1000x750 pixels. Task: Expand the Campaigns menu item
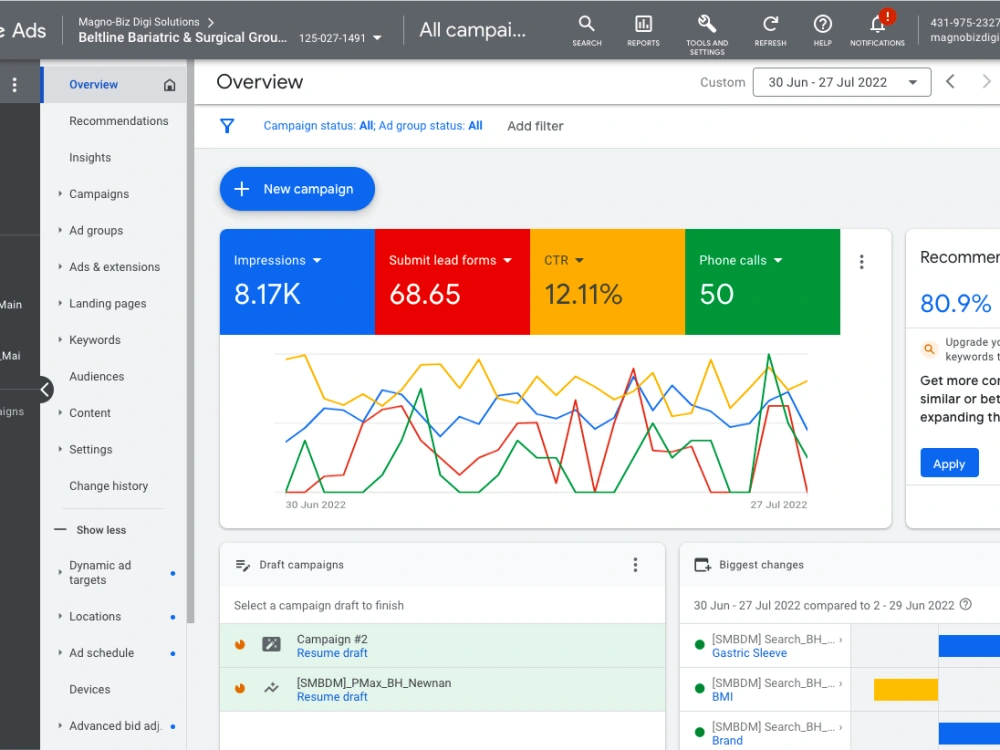point(99,194)
